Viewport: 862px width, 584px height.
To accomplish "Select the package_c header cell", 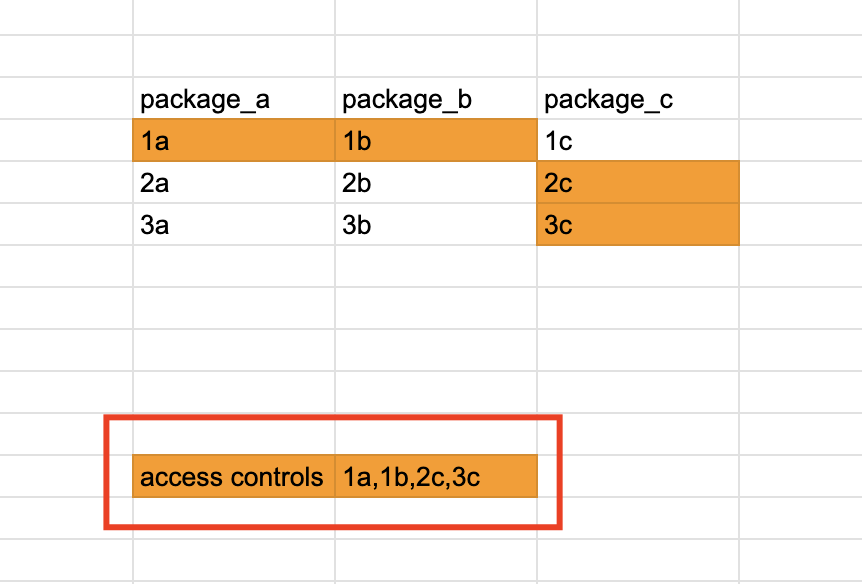I will point(638,98).
